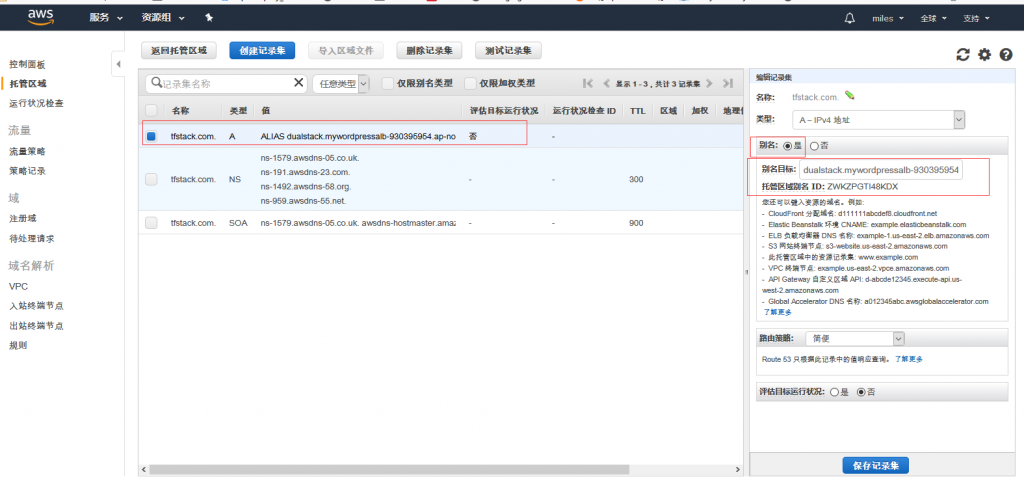Click the green pencil edit name icon
The image size is (1024, 477).
point(850,95)
